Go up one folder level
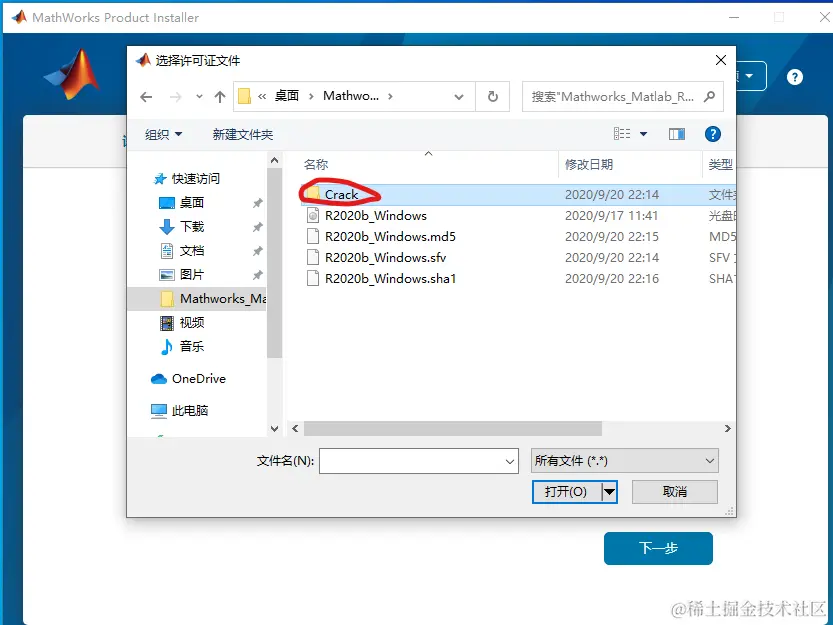This screenshot has height=625, width=833. point(219,97)
